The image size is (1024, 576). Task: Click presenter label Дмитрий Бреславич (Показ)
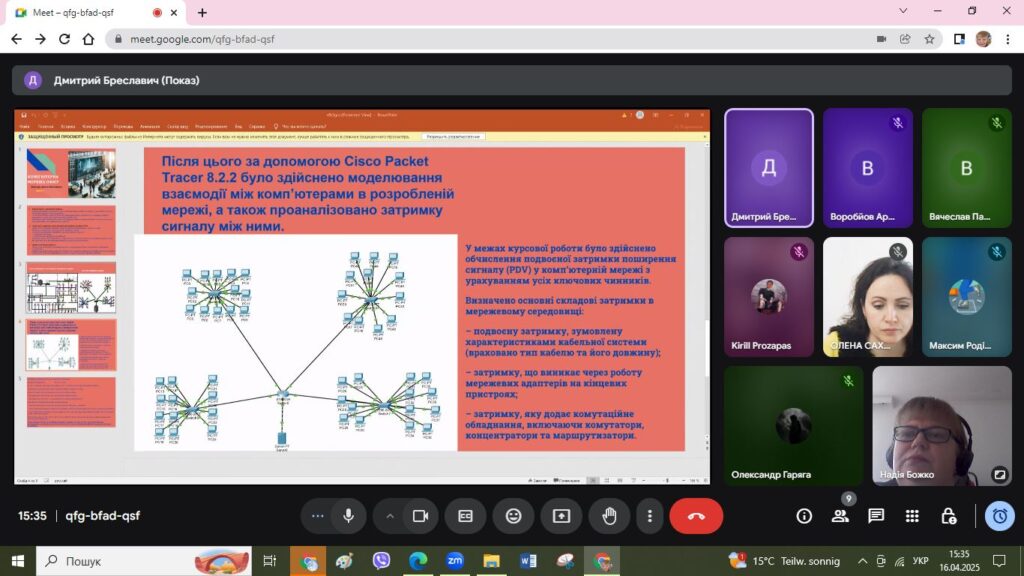[126, 80]
